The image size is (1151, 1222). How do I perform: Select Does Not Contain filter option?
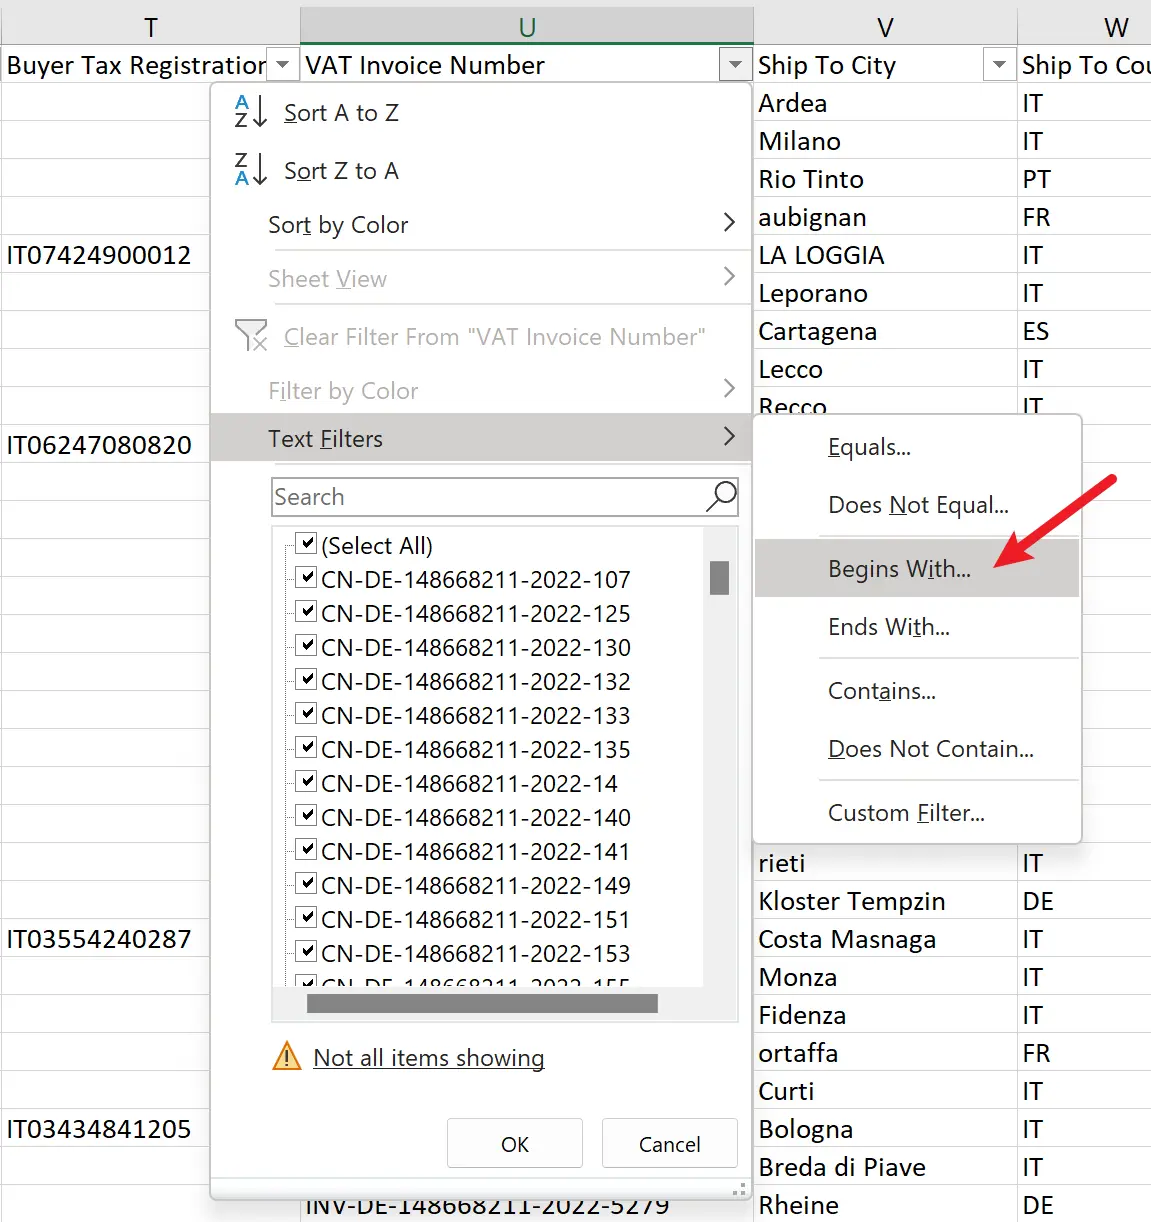(930, 749)
